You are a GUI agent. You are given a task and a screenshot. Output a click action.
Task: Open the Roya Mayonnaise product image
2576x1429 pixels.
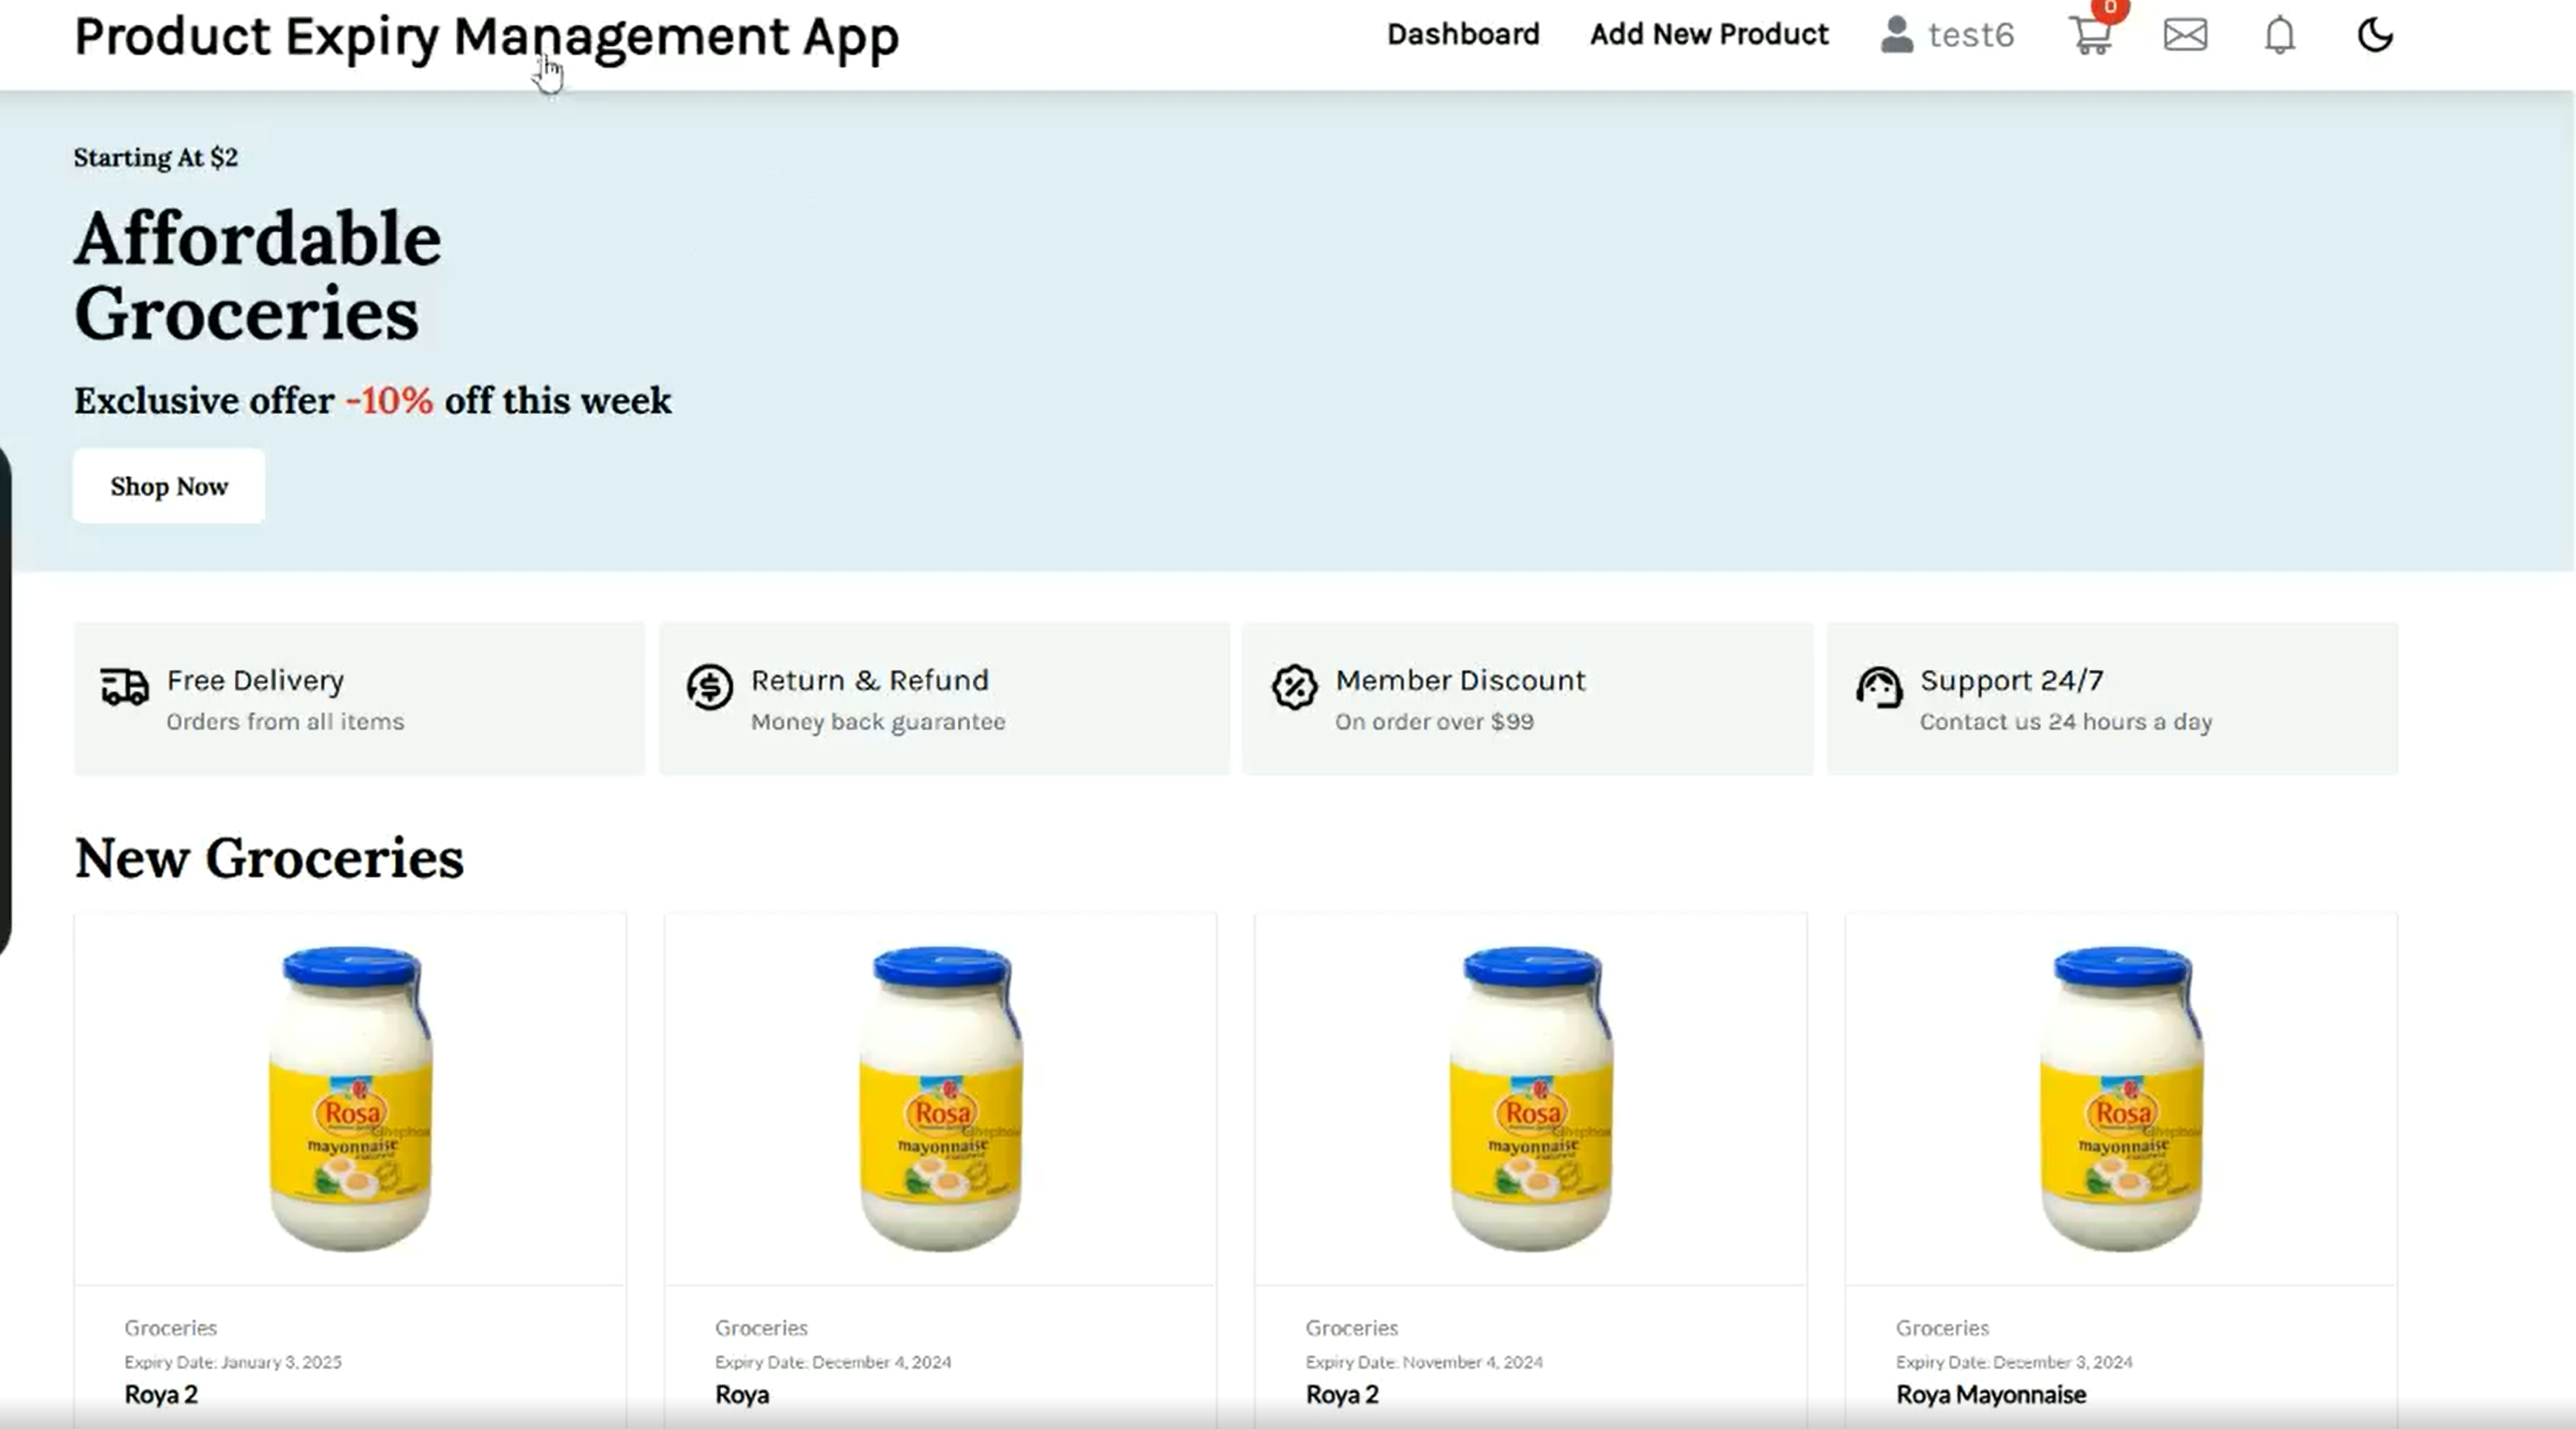click(2121, 1098)
